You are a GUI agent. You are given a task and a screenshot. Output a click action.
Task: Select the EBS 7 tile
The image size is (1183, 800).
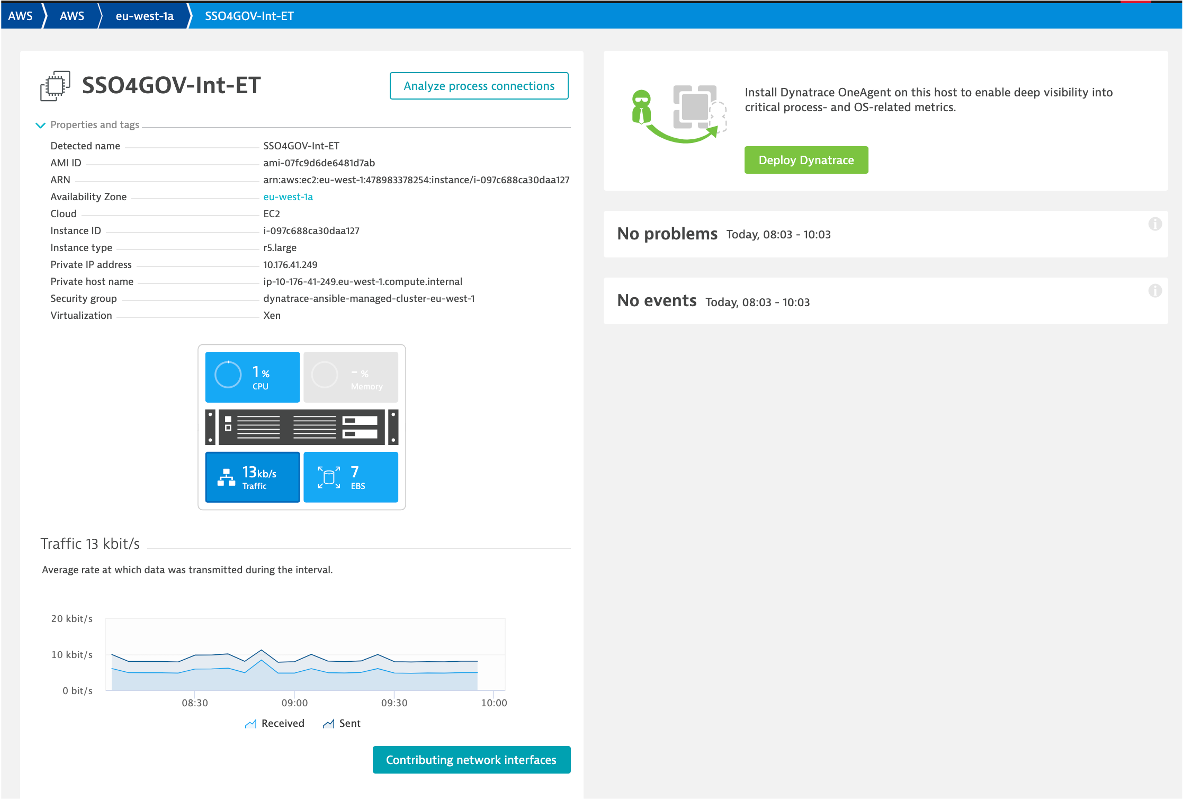[x=350, y=477]
